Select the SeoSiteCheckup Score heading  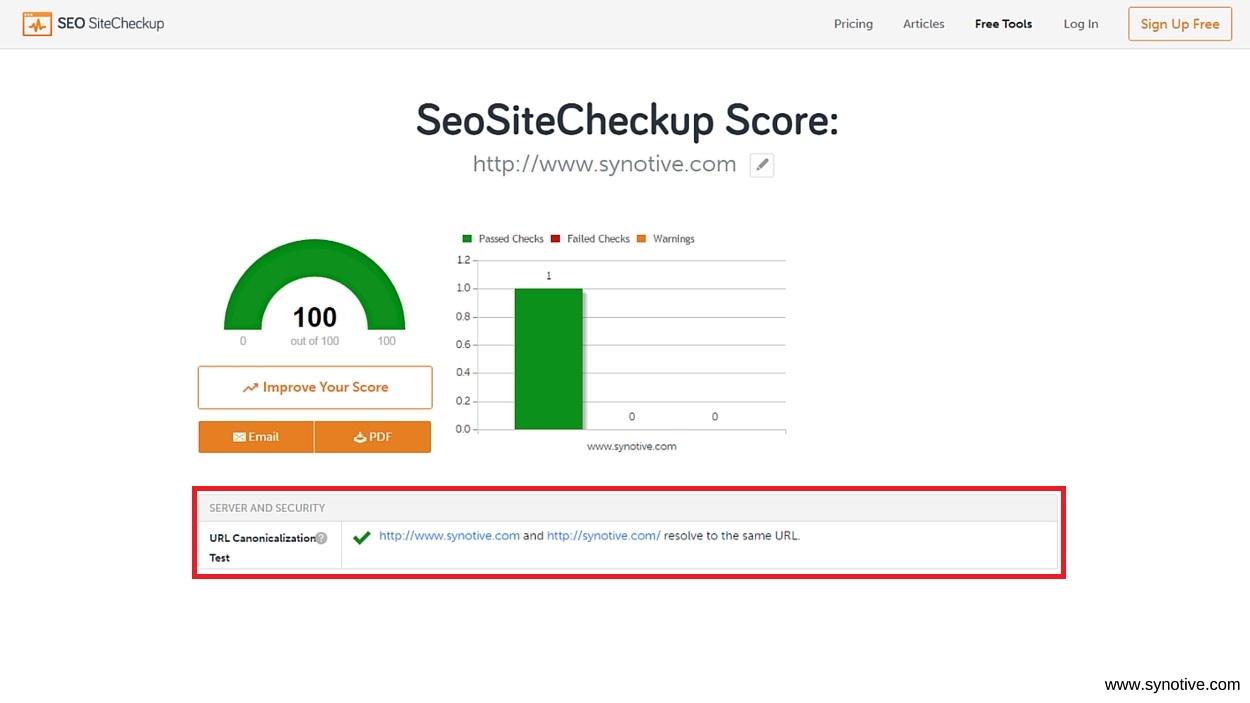pos(627,121)
